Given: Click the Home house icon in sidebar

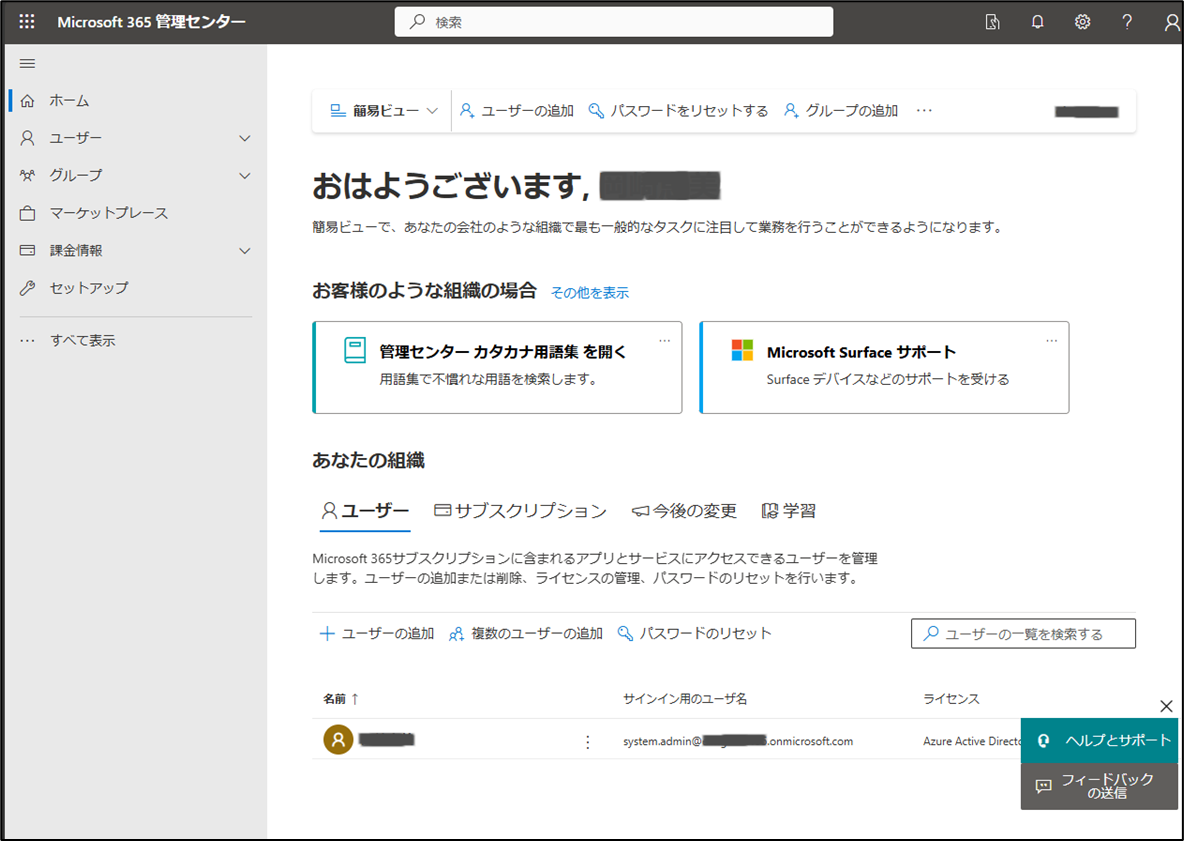Looking at the screenshot, I should coord(28,100).
